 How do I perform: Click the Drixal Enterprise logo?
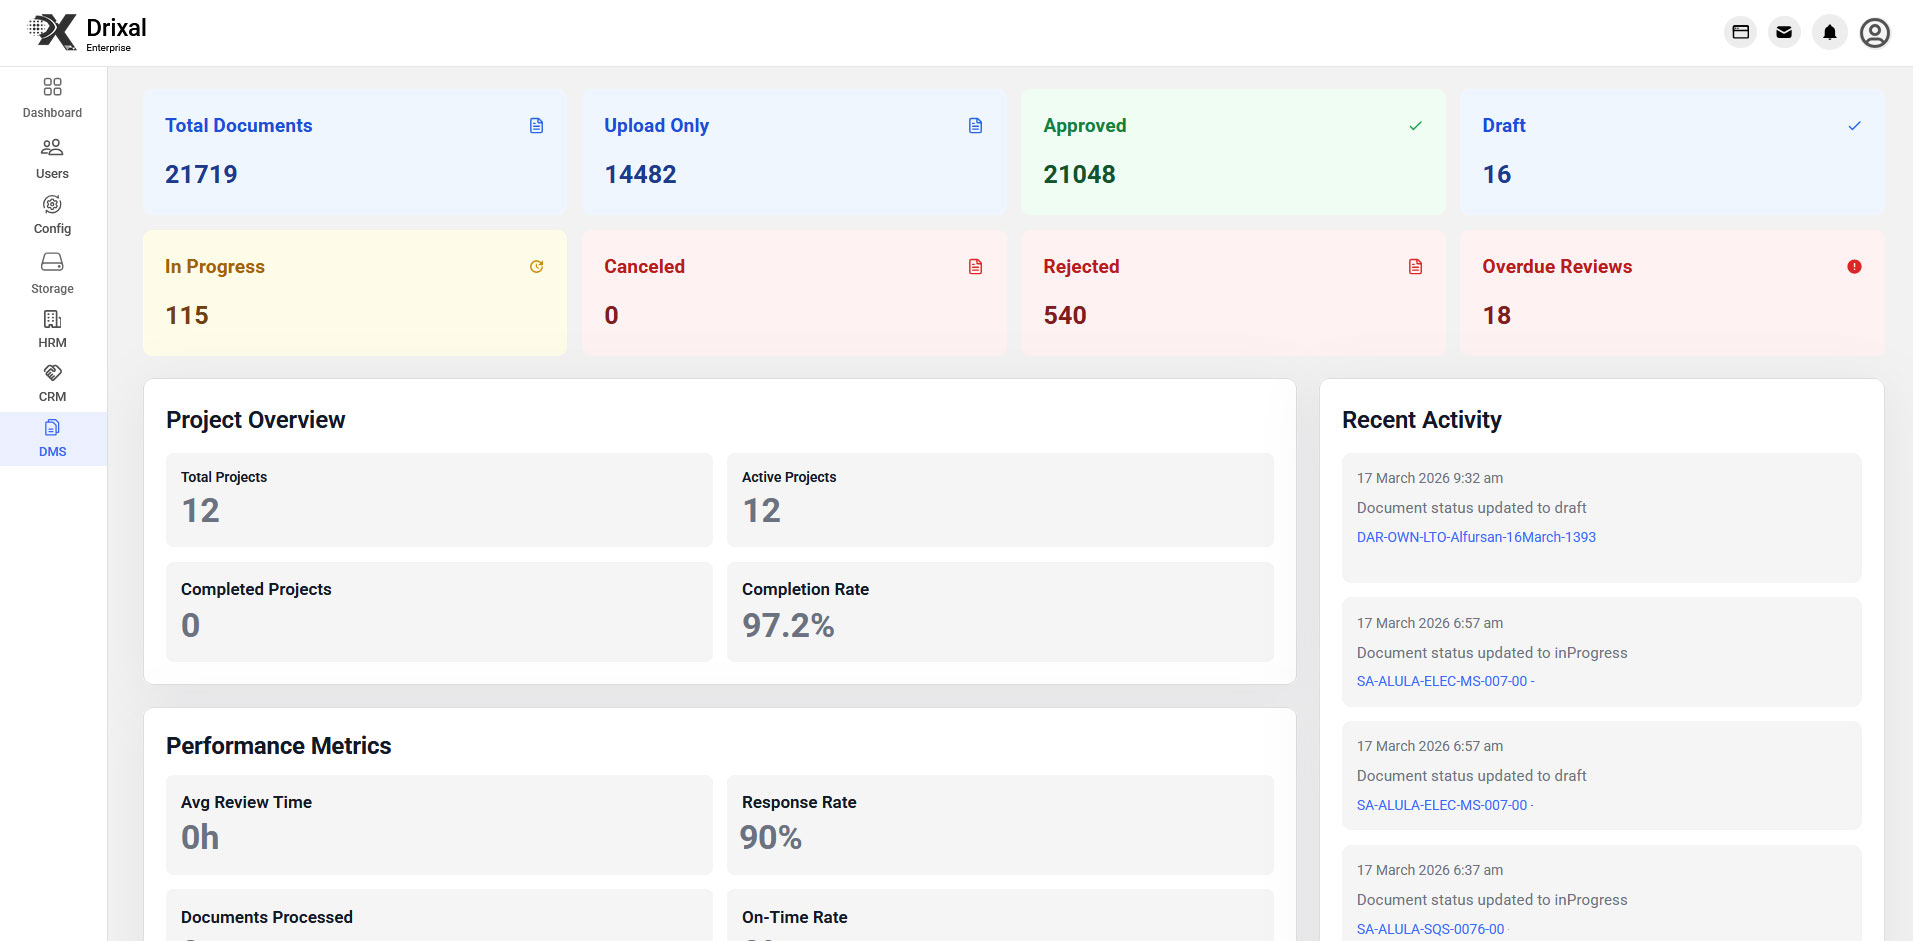[87, 33]
